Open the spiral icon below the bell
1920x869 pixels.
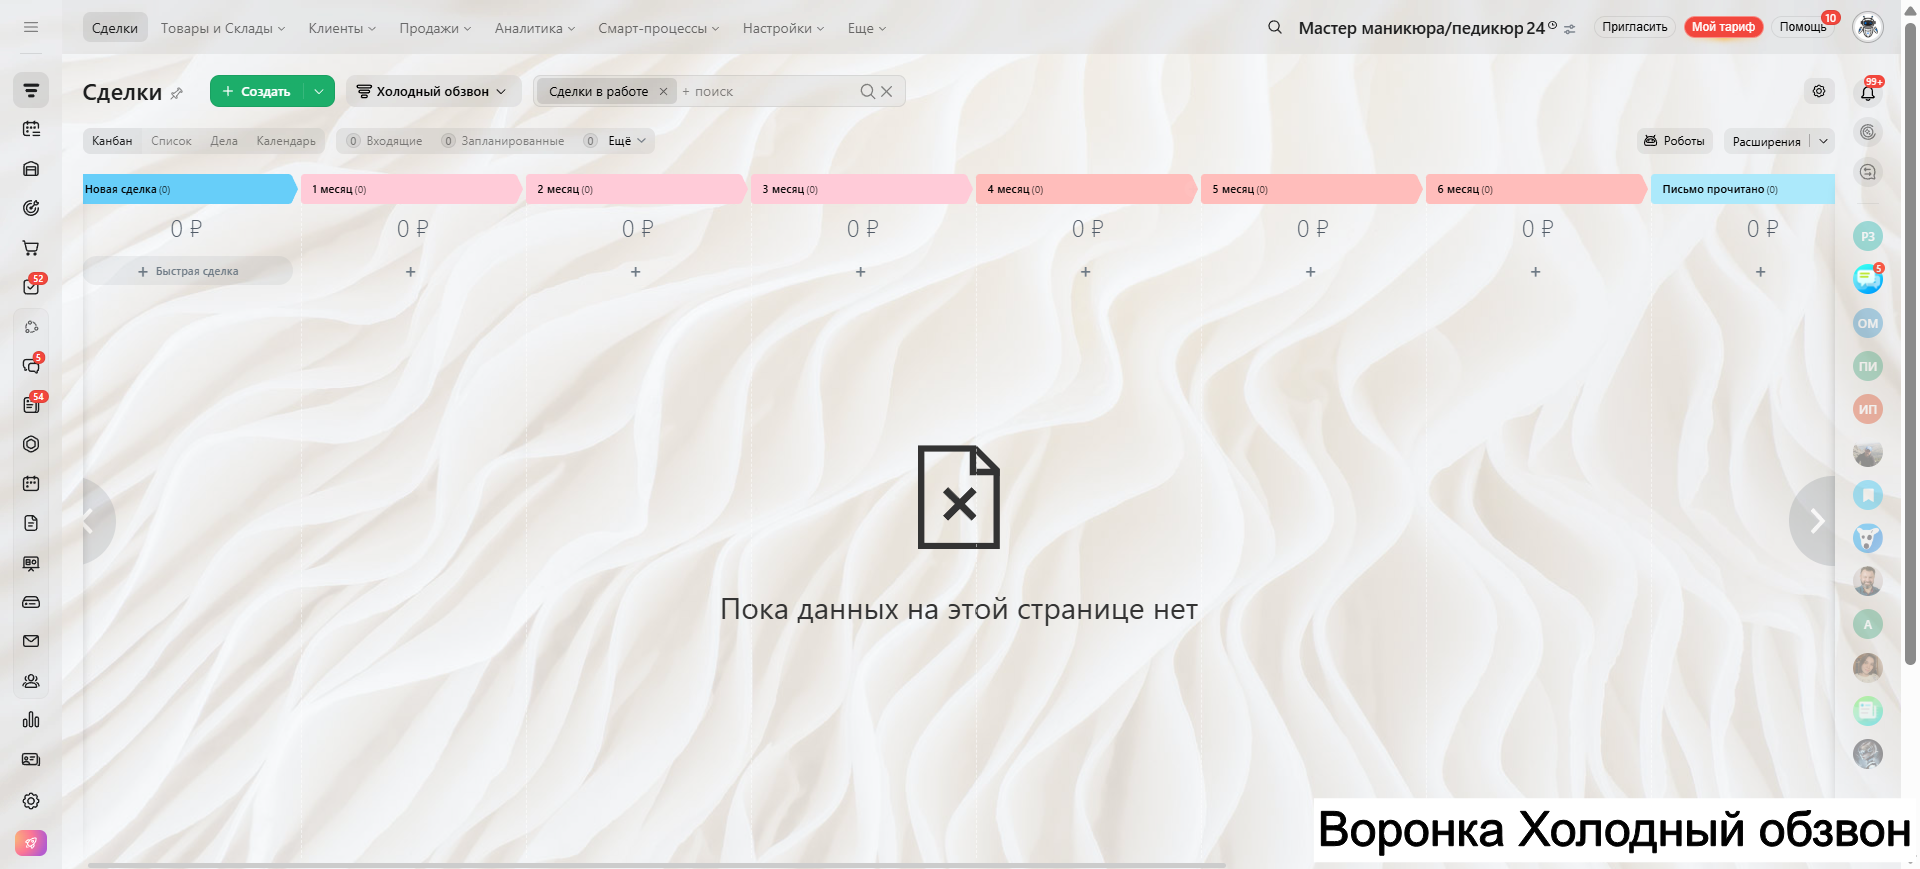click(x=1868, y=132)
